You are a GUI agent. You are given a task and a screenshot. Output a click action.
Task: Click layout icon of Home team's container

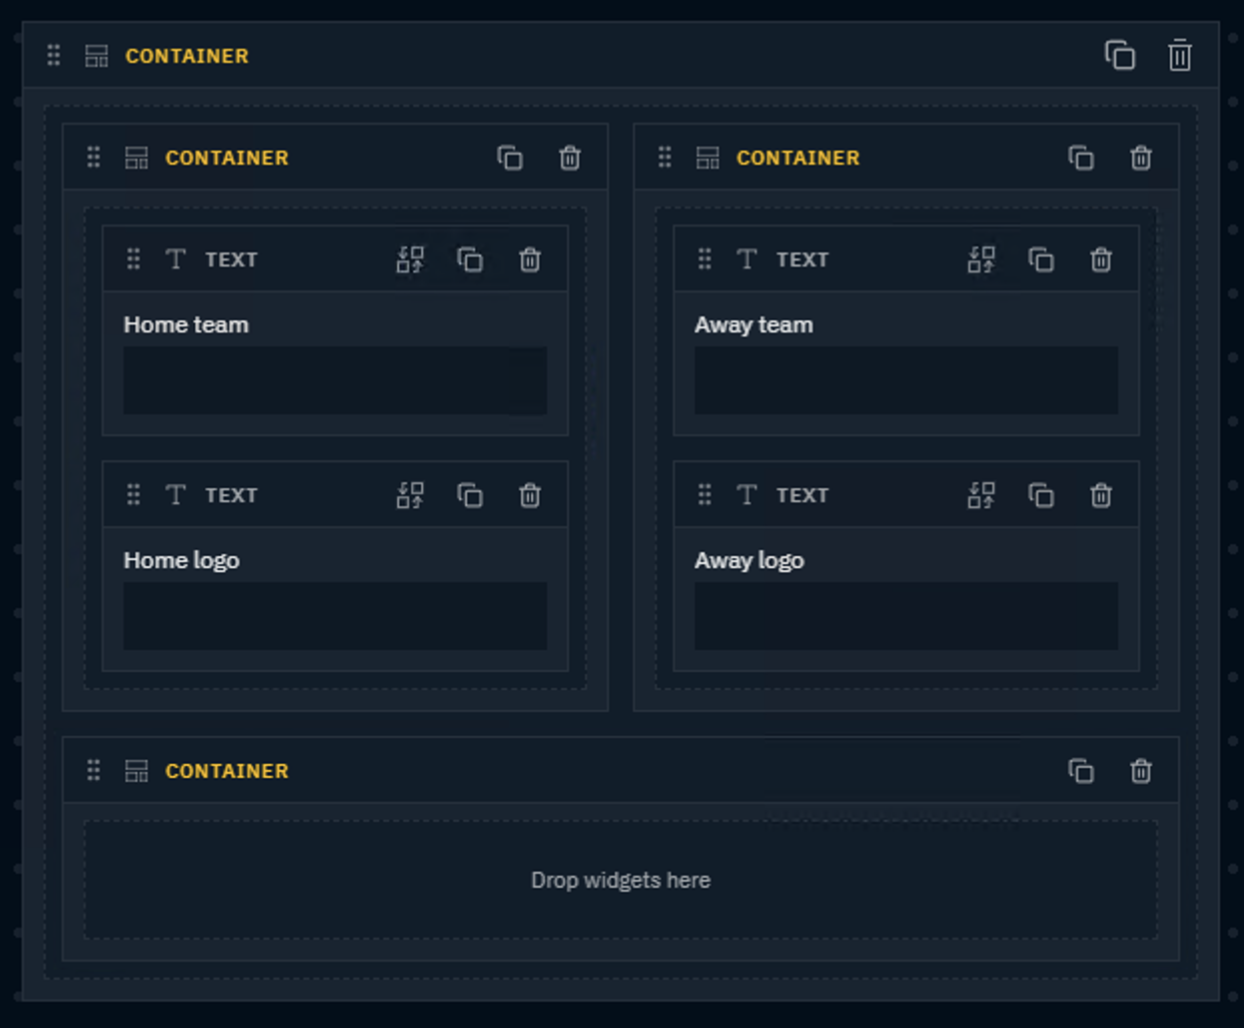point(136,158)
